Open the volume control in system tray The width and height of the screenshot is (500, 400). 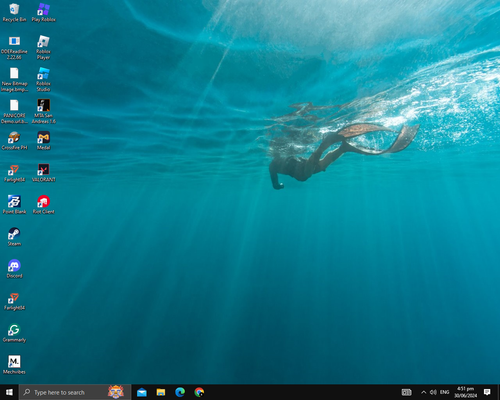[x=433, y=392]
